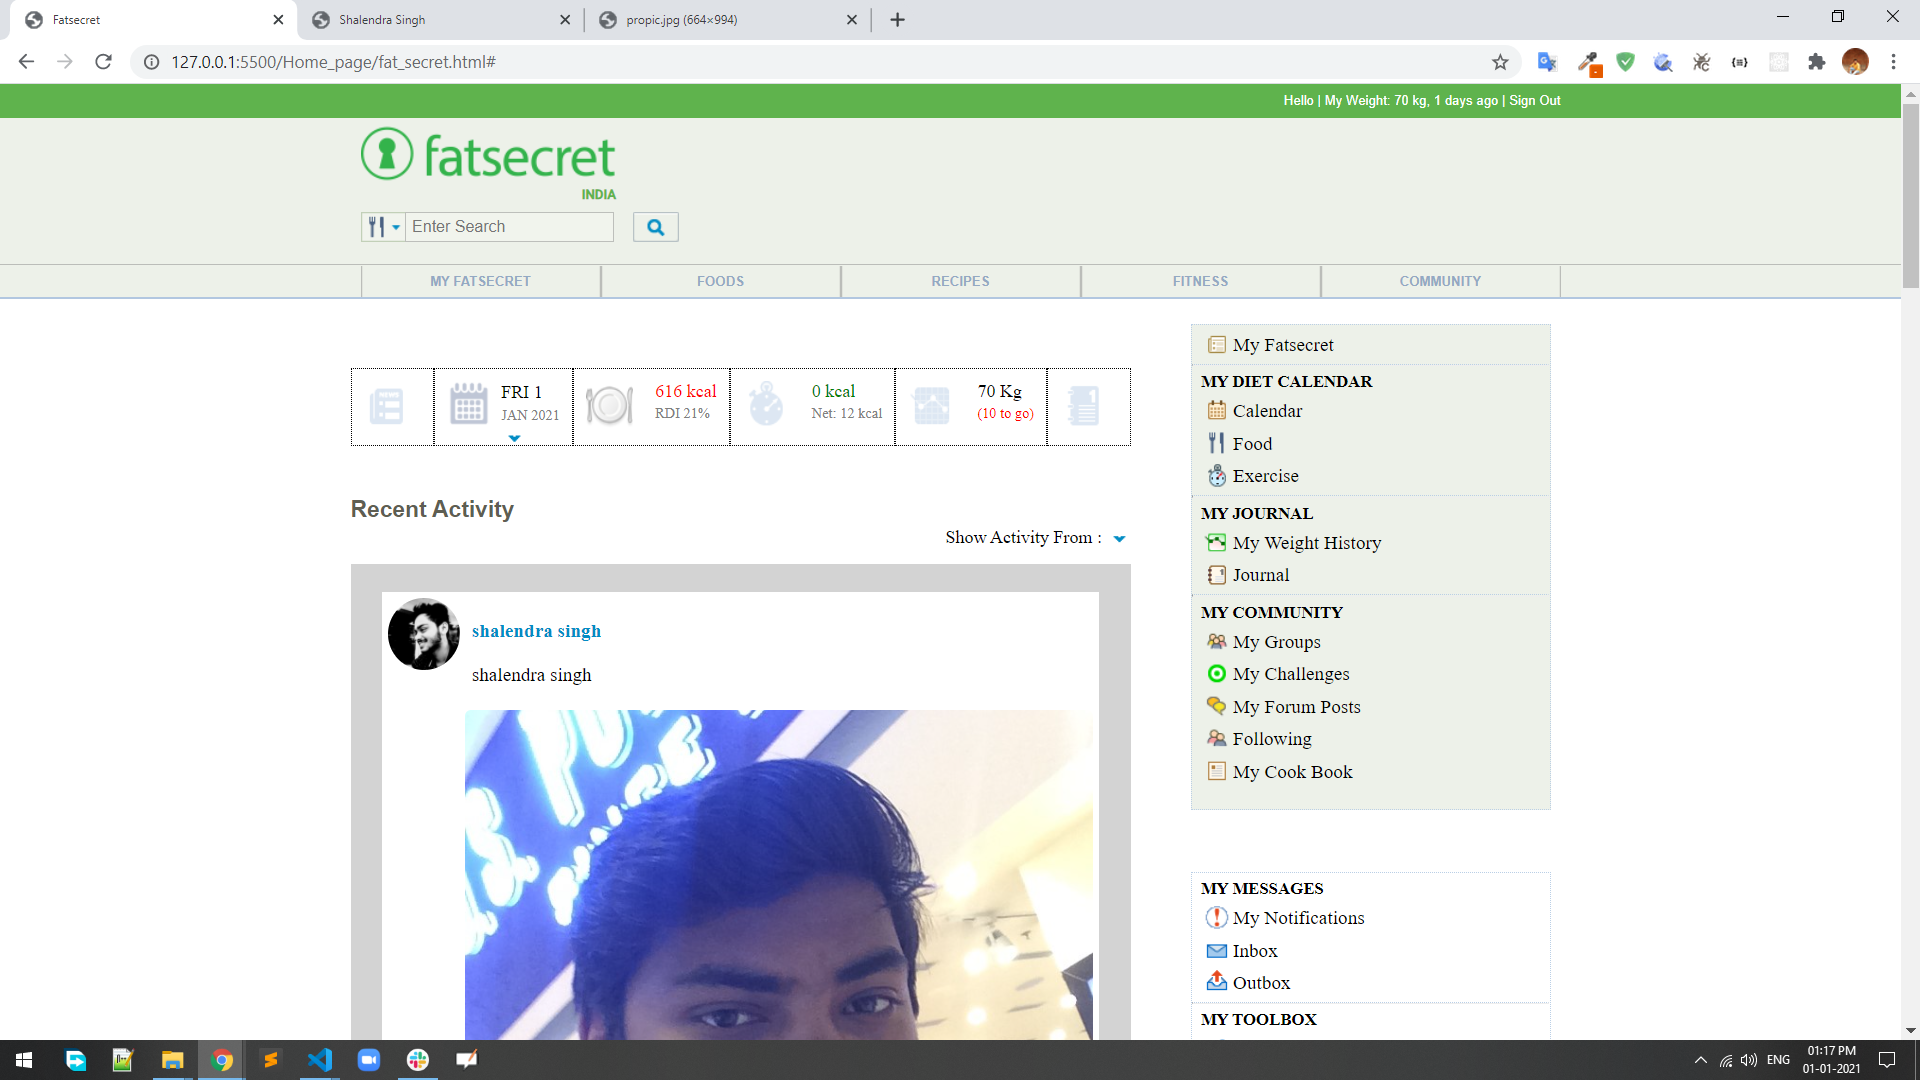Click the plate icon next to 616 kcal

[x=609, y=405]
